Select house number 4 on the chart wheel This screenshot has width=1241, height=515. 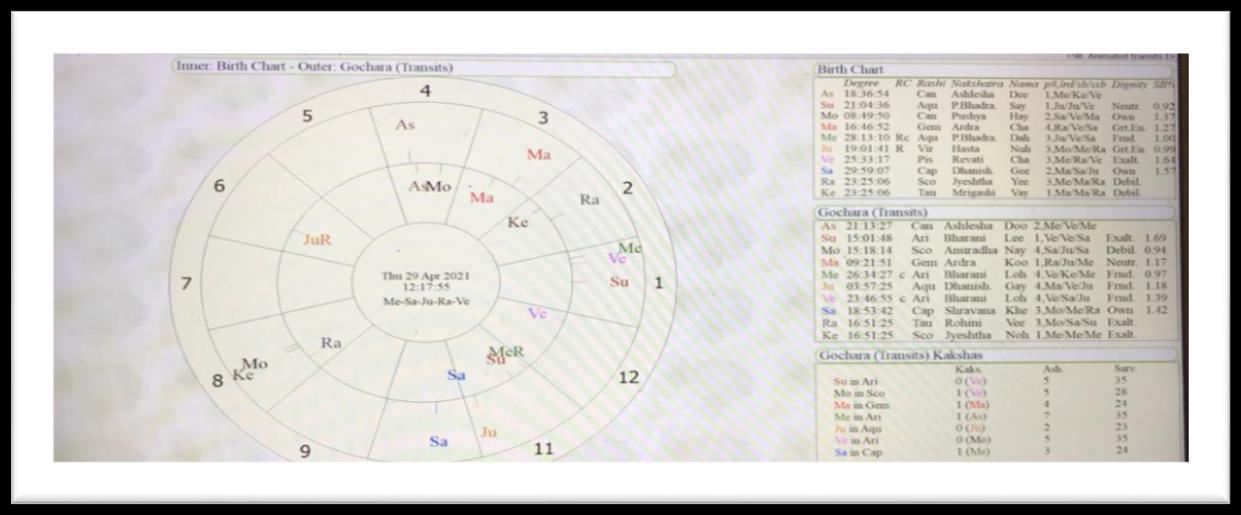pyautogui.click(x=425, y=92)
